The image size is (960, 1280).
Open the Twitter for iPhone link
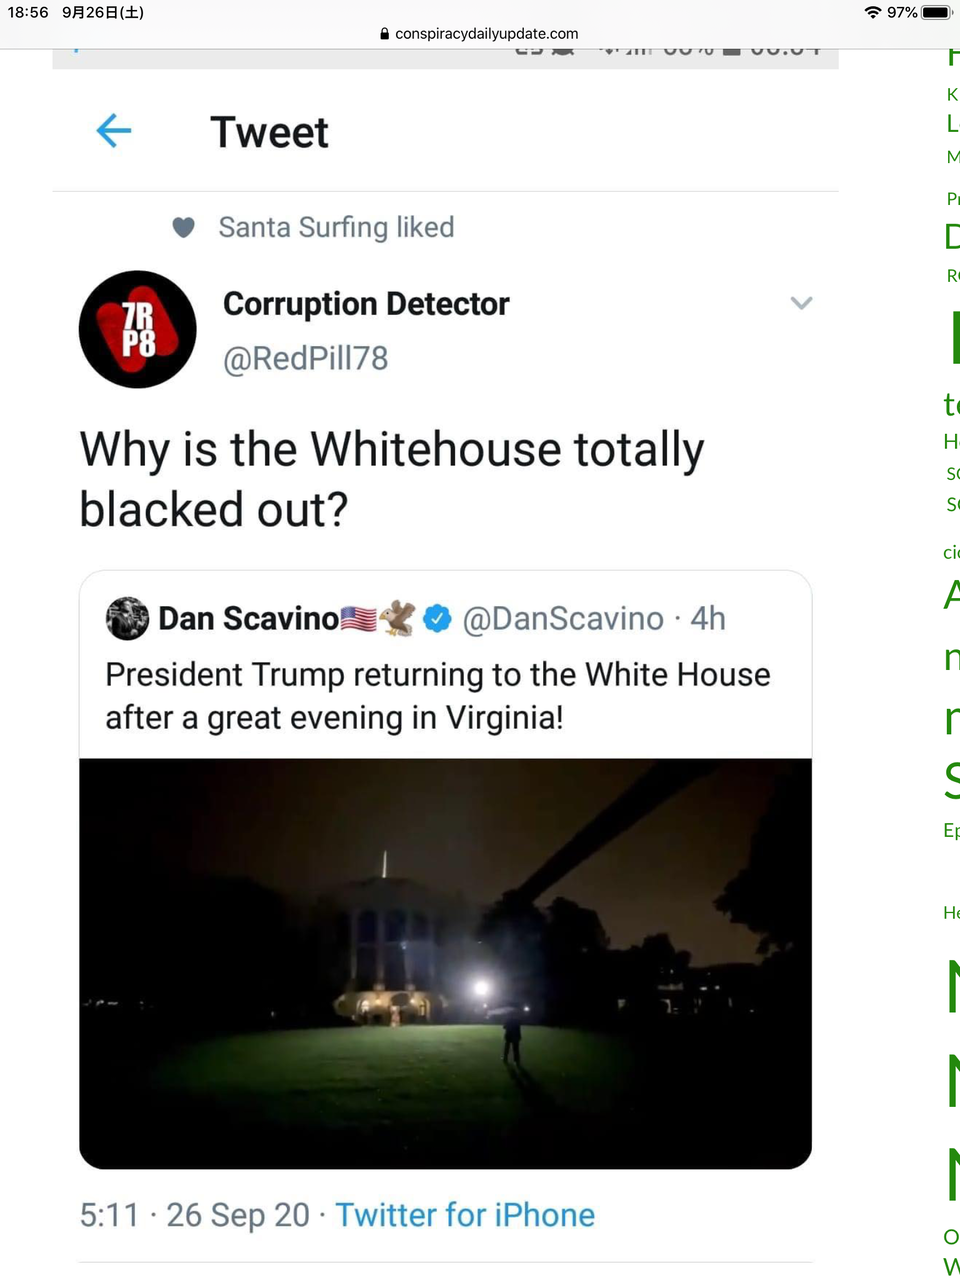pyautogui.click(x=465, y=1215)
